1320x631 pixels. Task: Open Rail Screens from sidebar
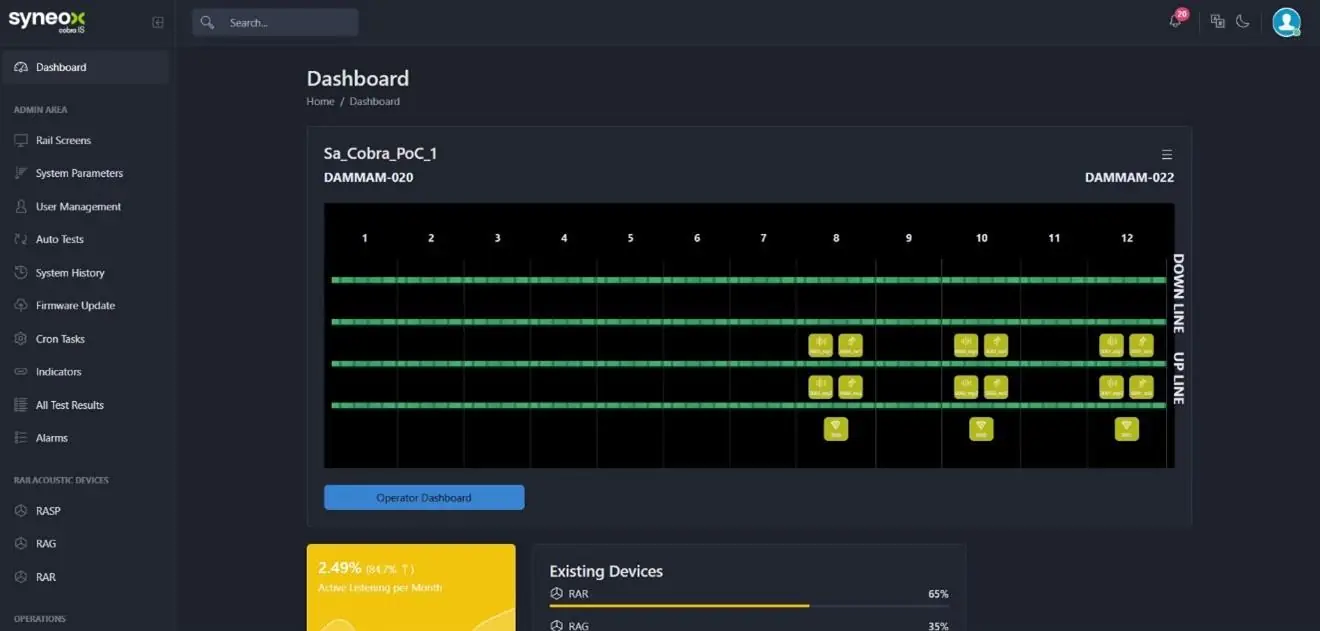(x=63, y=141)
